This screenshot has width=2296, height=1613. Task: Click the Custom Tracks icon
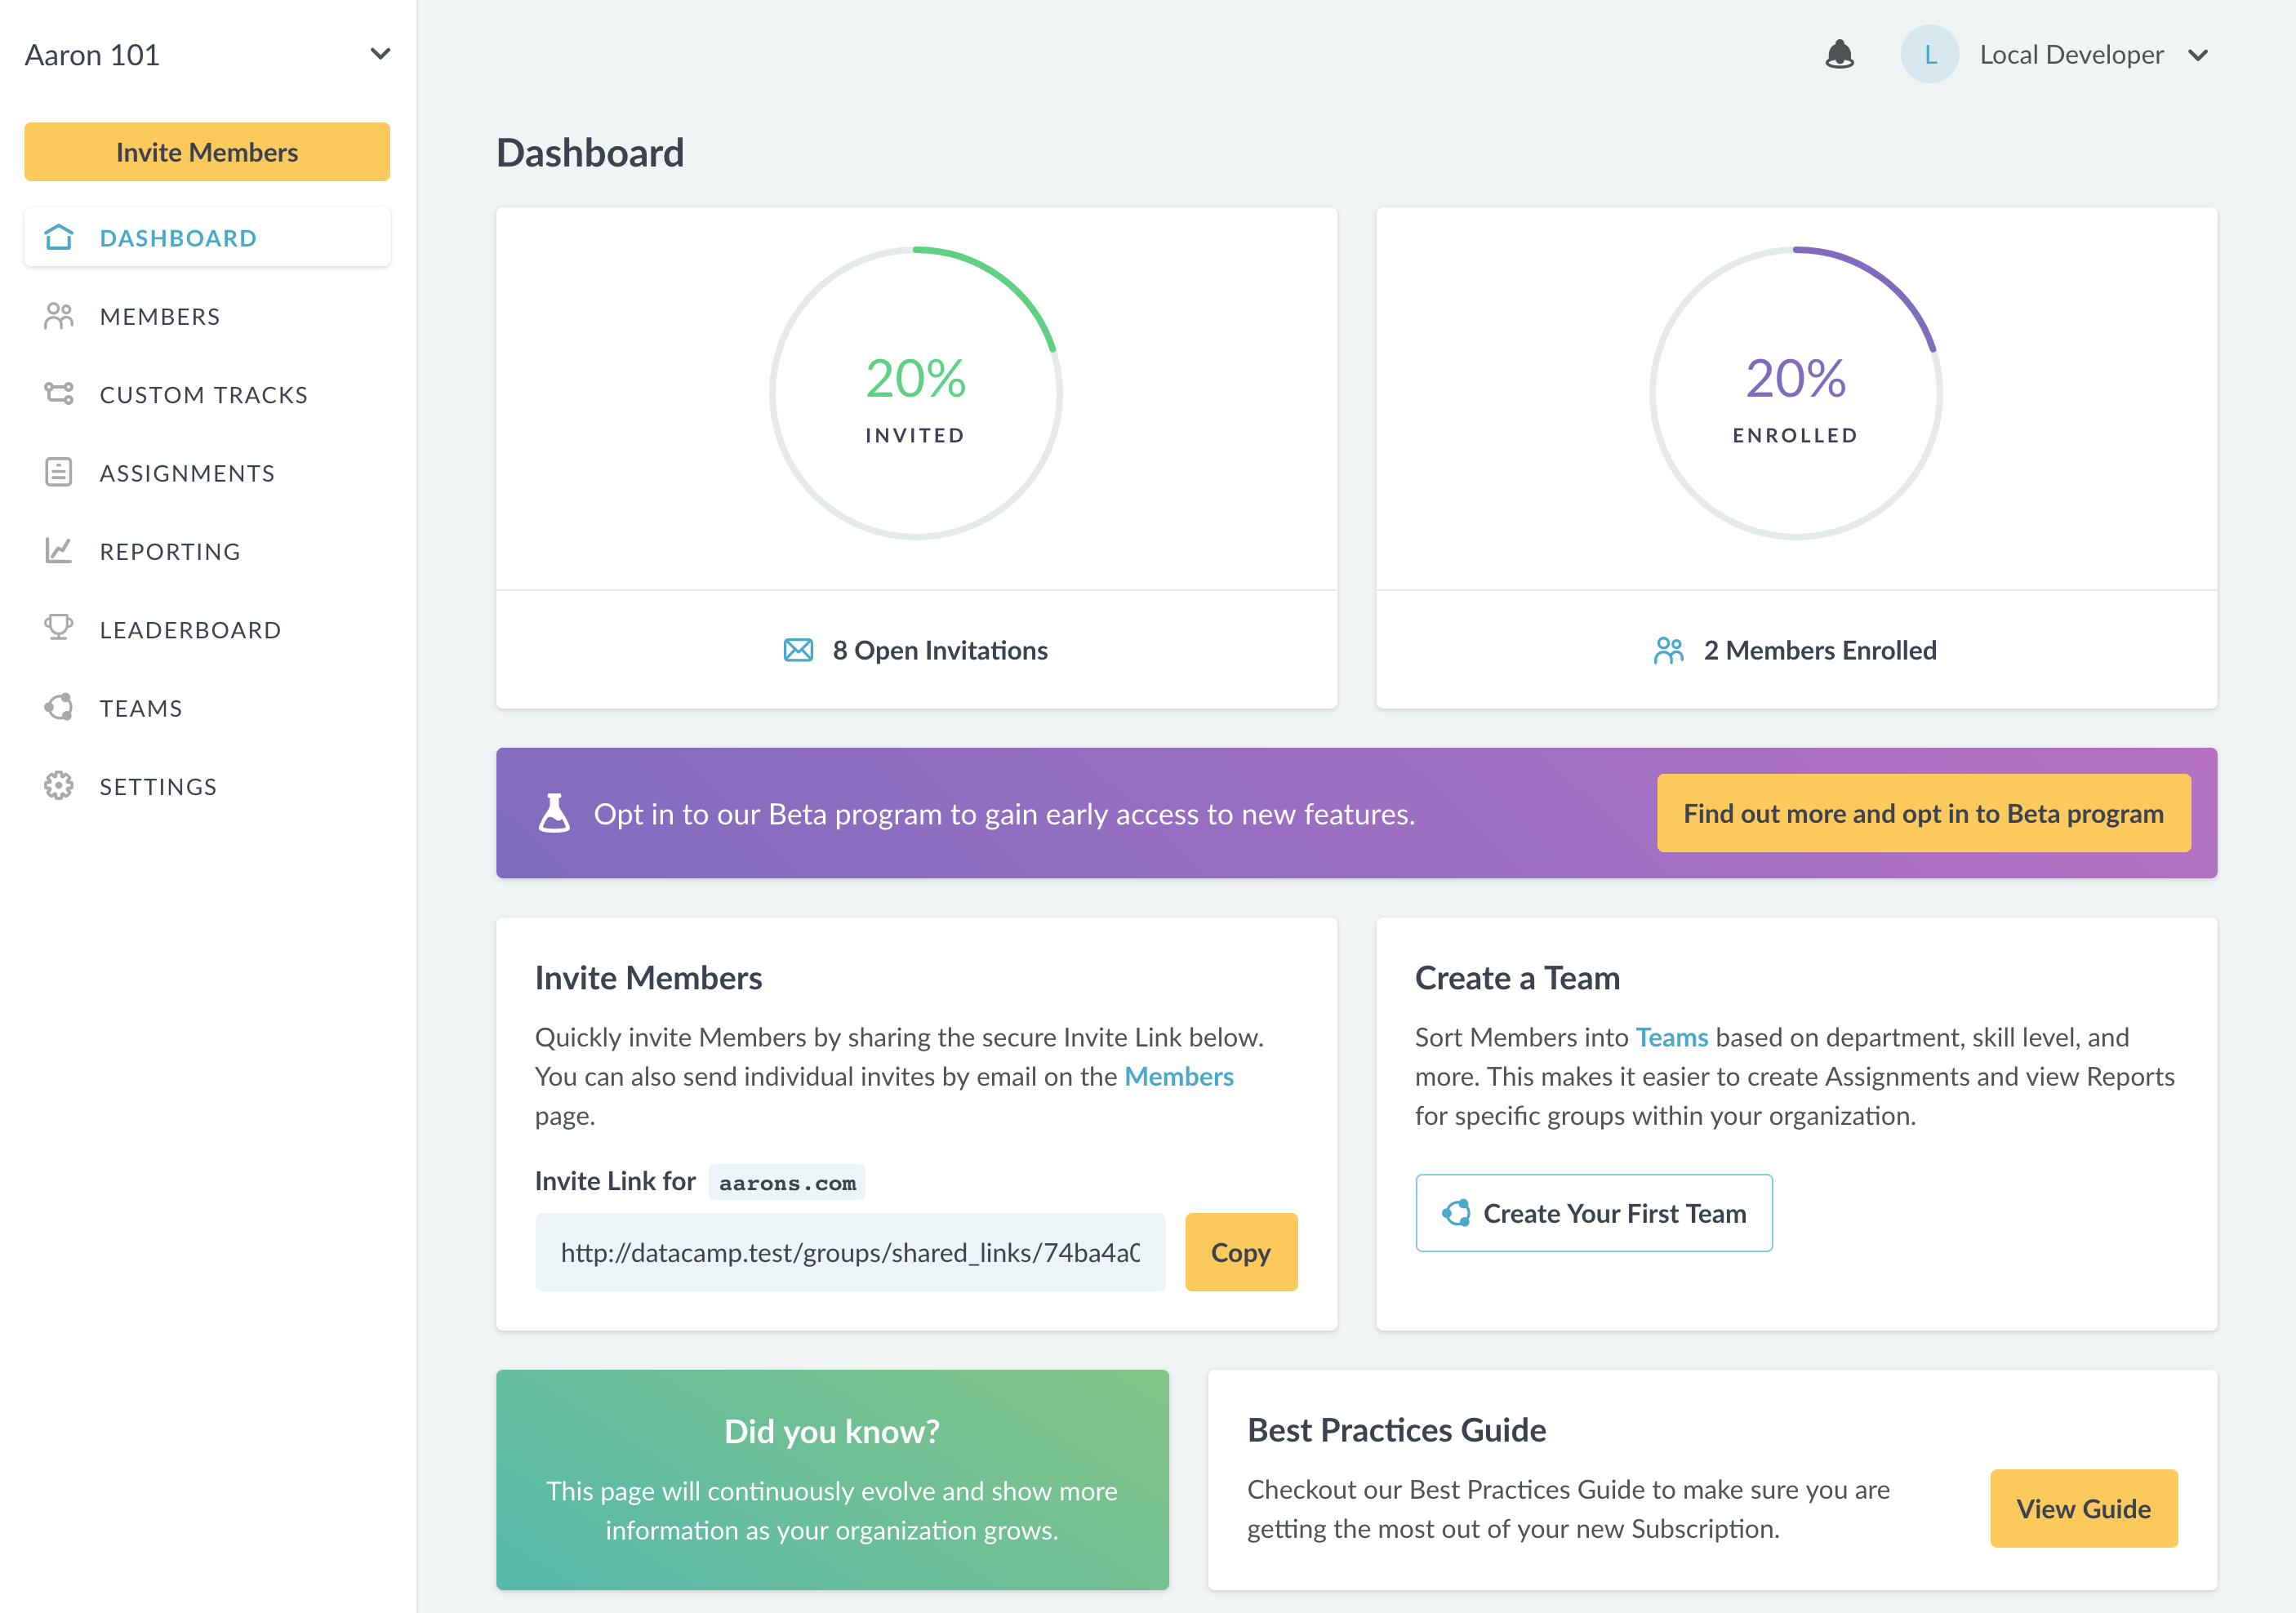pyautogui.click(x=59, y=393)
